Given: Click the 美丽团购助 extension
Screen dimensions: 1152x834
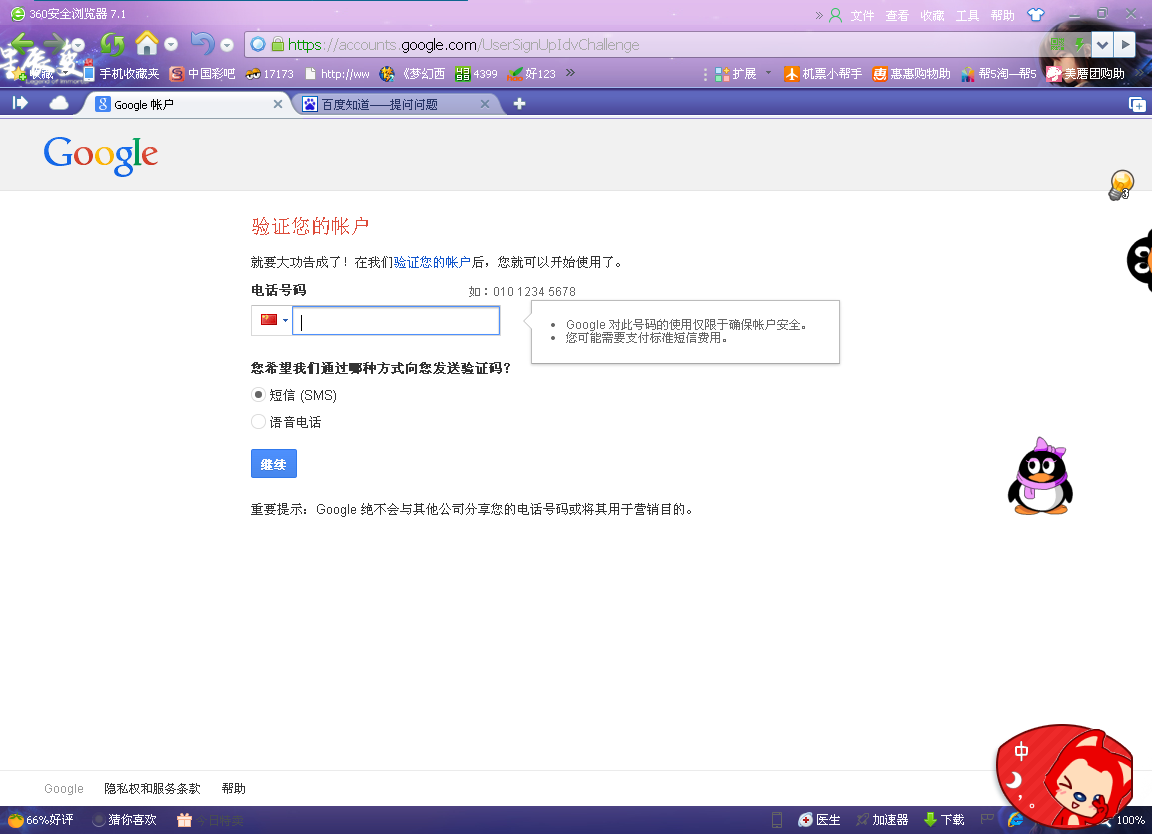Looking at the screenshot, I should [1085, 73].
